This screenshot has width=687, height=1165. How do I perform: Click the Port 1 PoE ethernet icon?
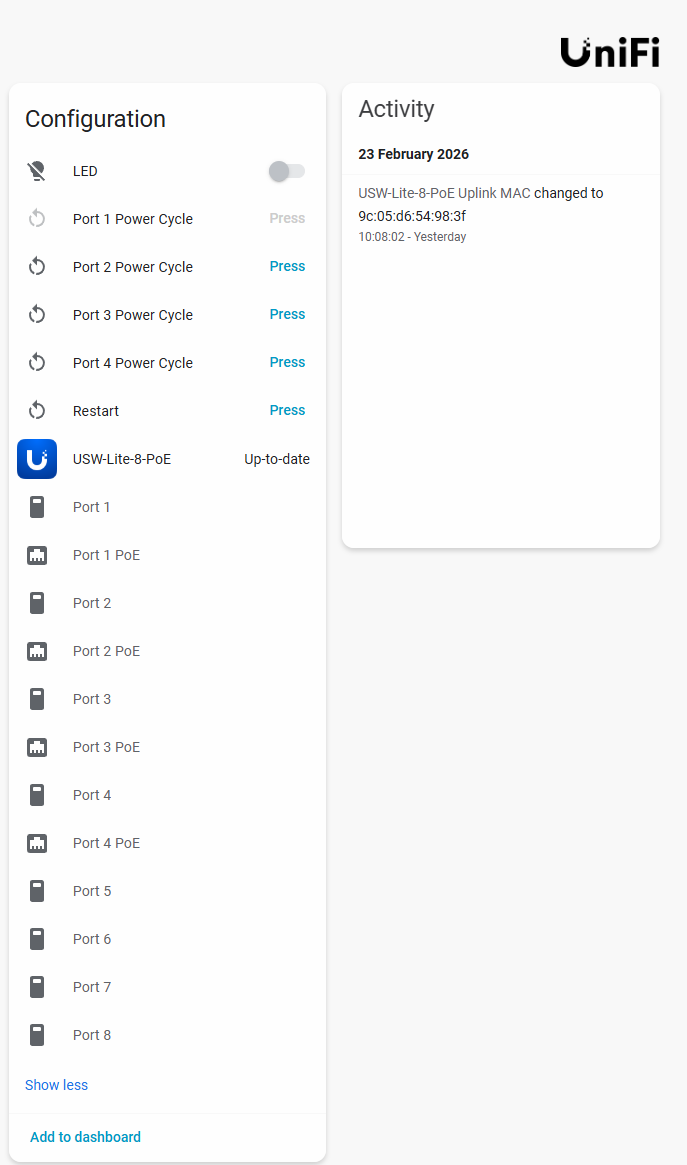tap(37, 555)
